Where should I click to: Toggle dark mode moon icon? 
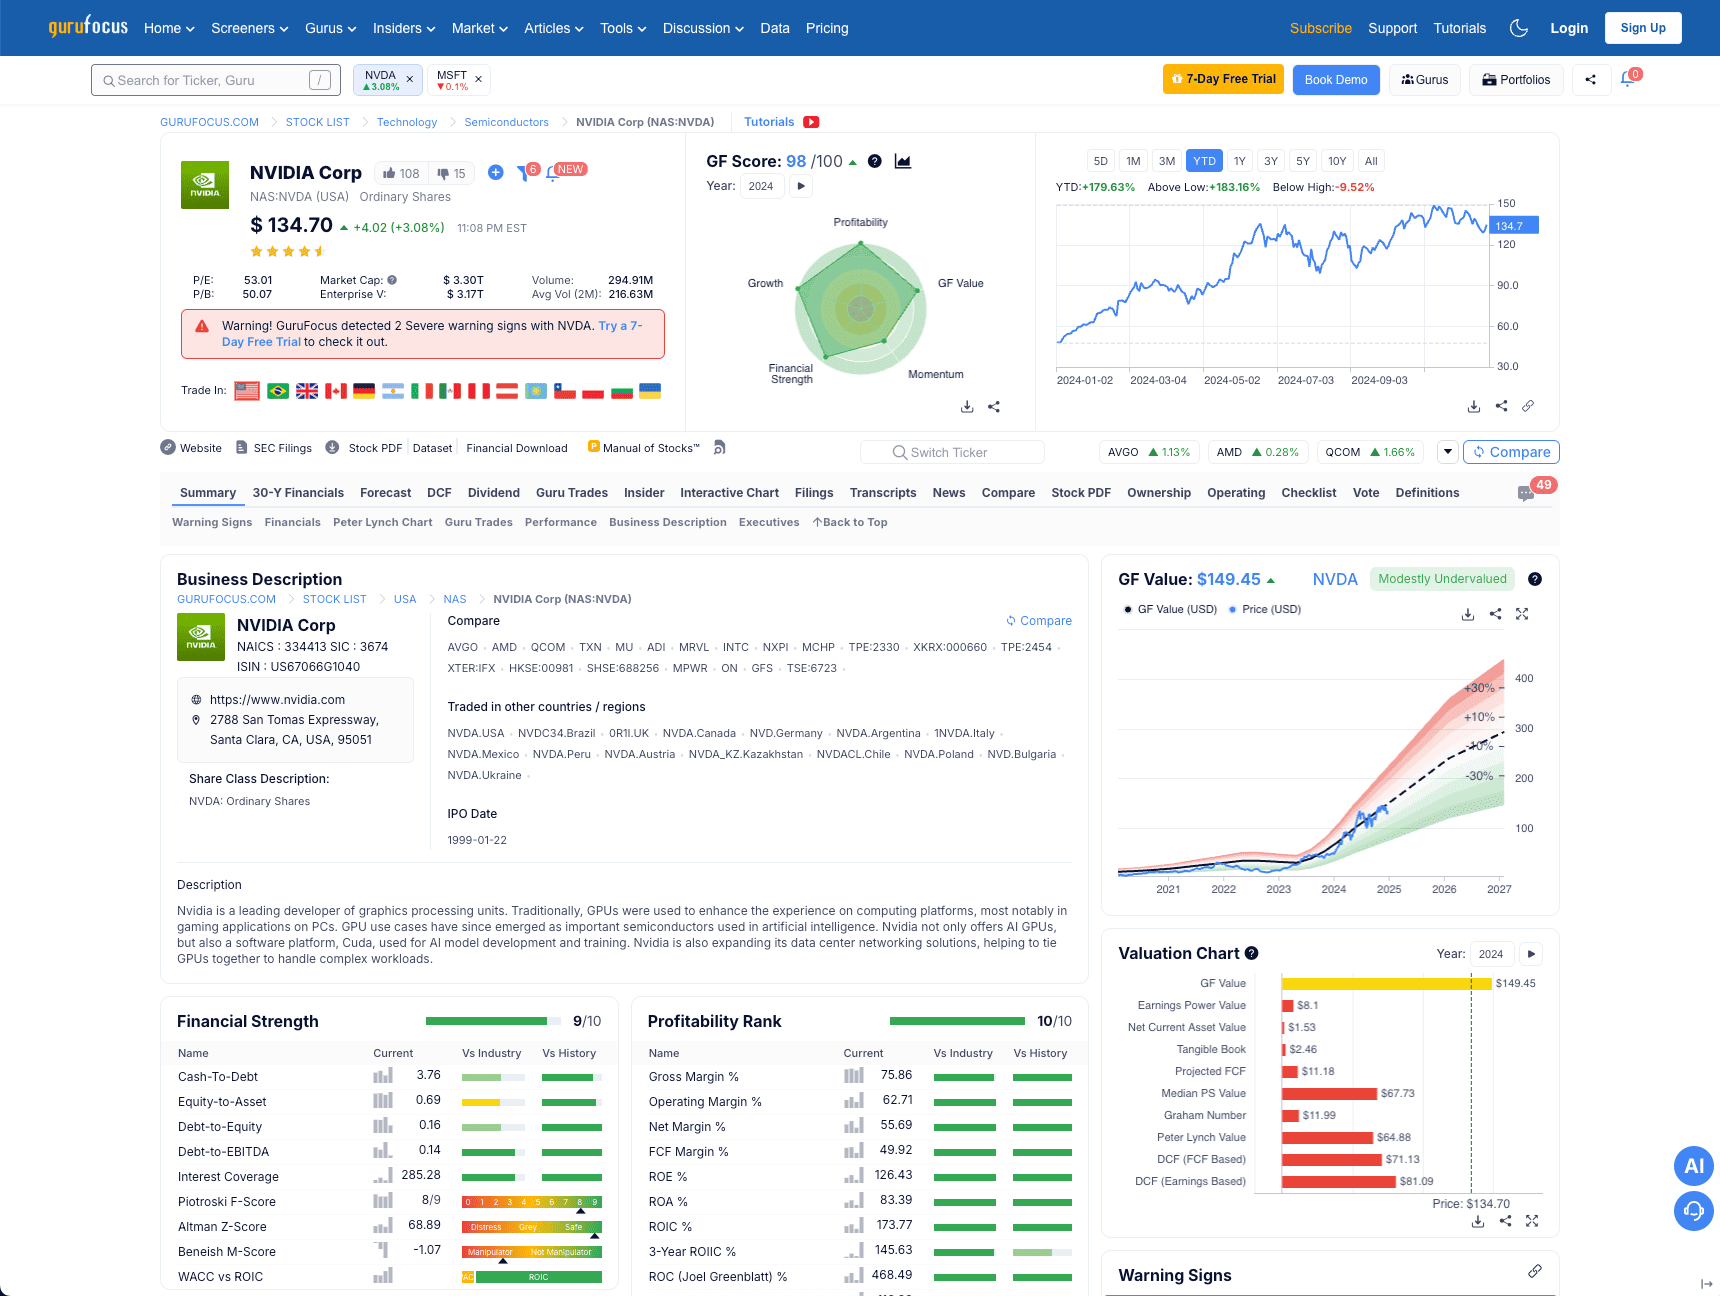[x=1518, y=28]
